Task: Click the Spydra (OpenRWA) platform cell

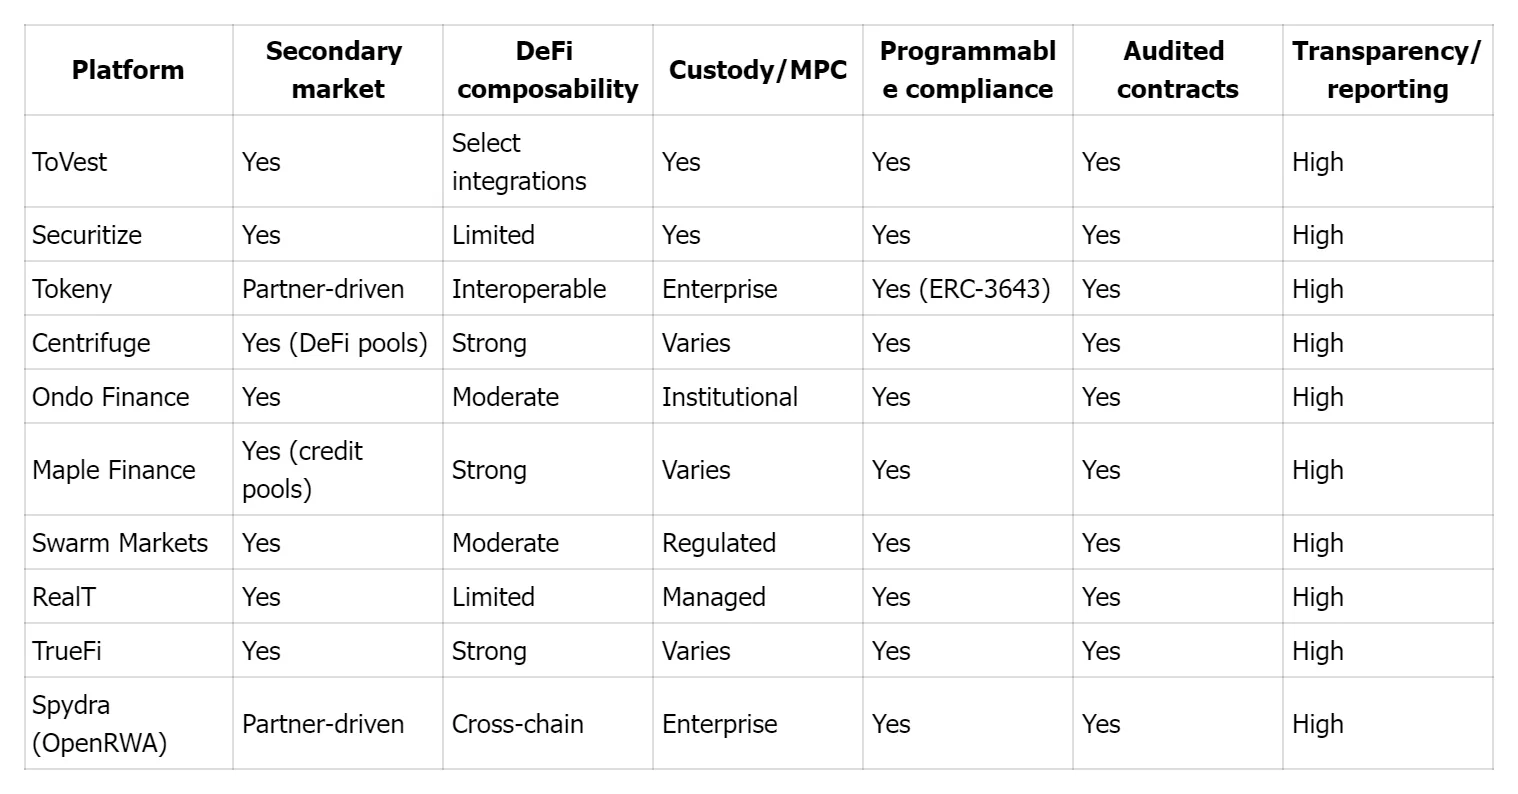Action: click(99, 724)
